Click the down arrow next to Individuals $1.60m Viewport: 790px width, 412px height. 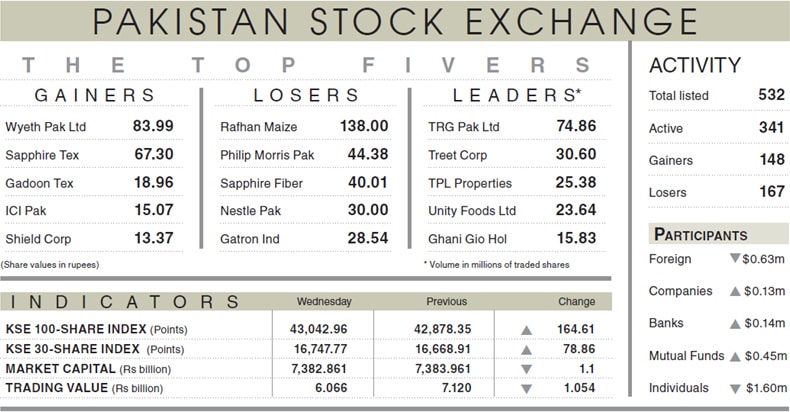735,388
